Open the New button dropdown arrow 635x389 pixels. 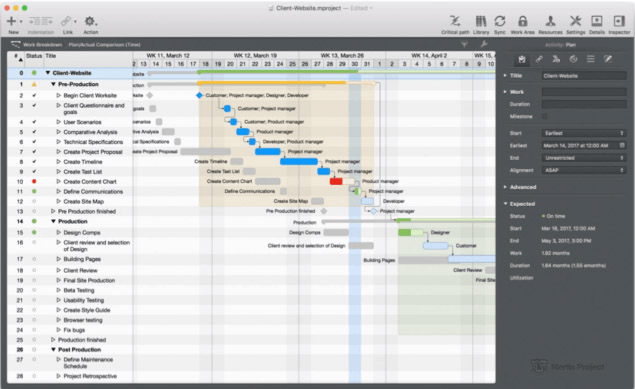tap(21, 21)
